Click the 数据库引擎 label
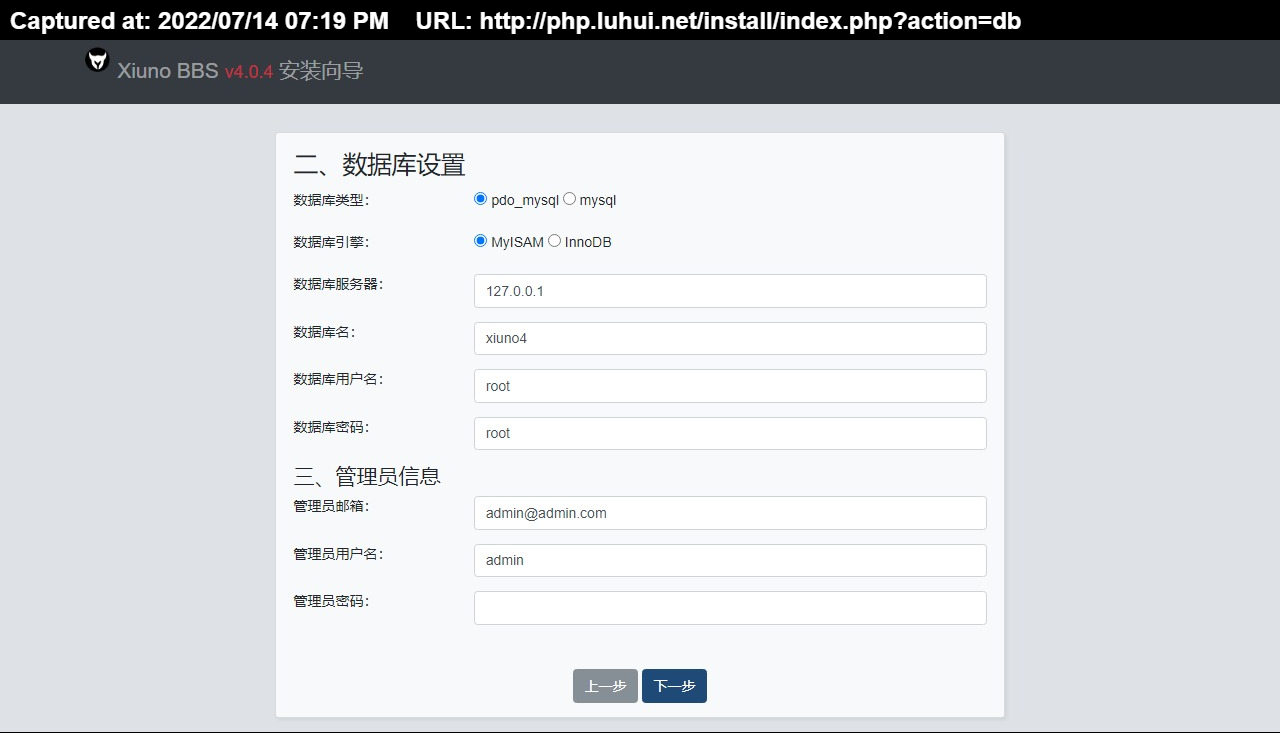The height and width of the screenshot is (733, 1280). coord(331,242)
